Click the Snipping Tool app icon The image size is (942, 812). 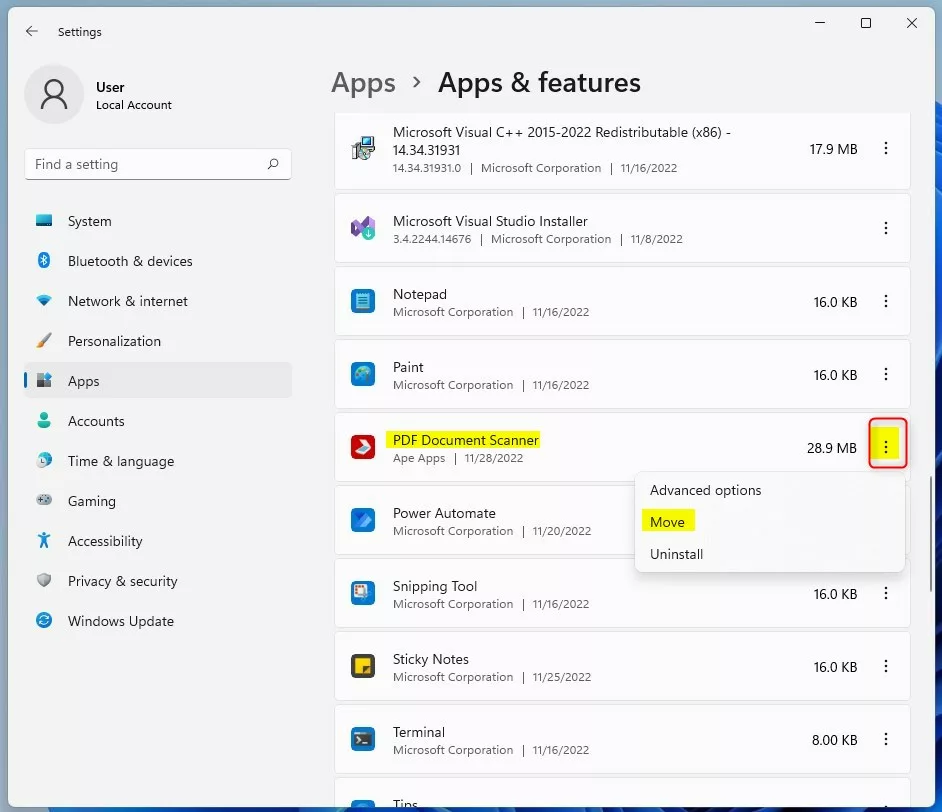[363, 593]
